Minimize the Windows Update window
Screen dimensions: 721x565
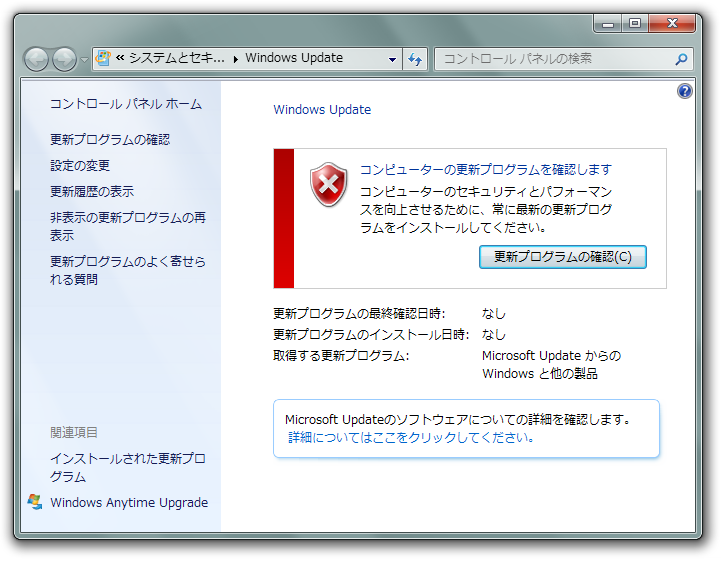click(x=608, y=23)
